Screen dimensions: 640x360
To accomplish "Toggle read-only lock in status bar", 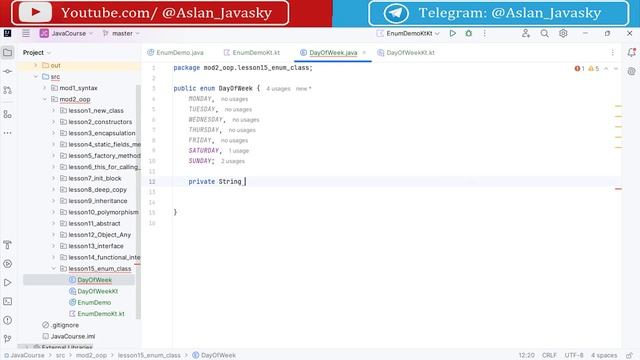I will coord(630,356).
